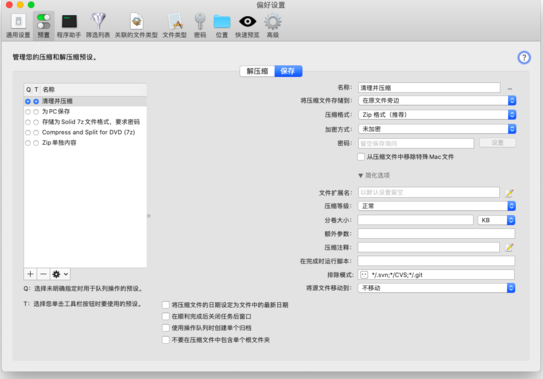Add a new preset with plus button
The width and height of the screenshot is (543, 379).
click(30, 274)
